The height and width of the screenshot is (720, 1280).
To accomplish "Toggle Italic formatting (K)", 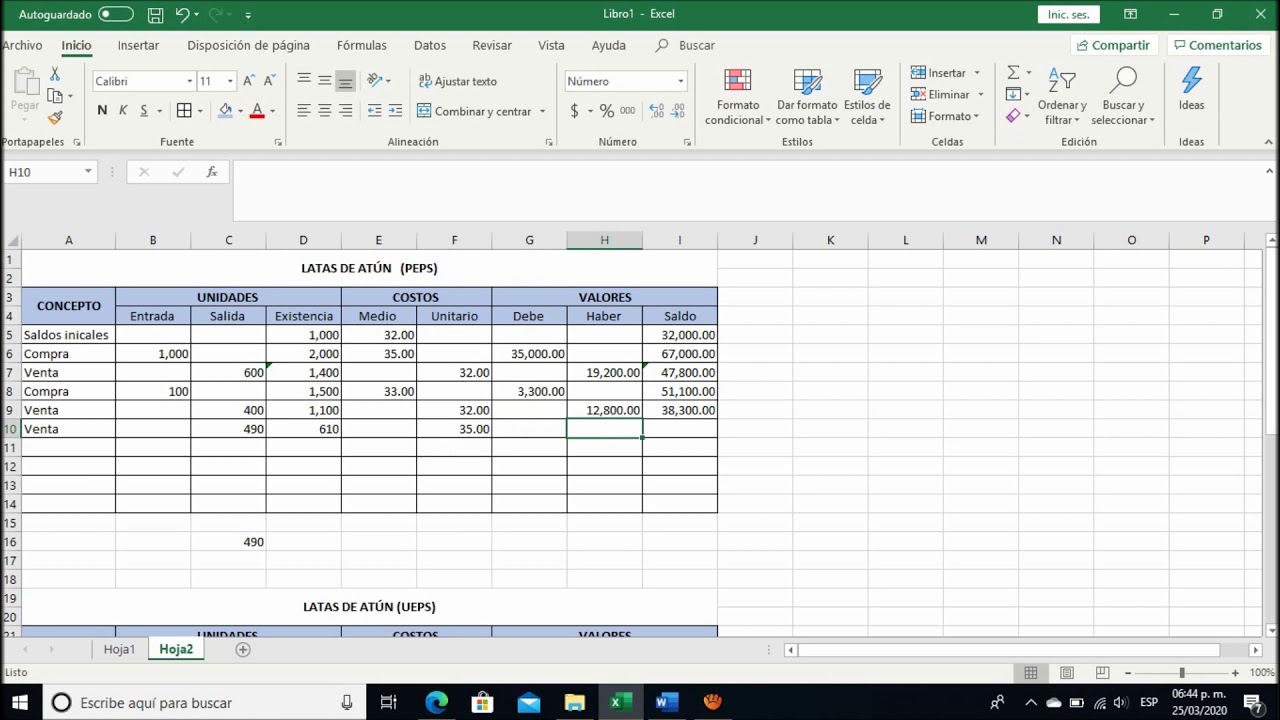I will click(x=123, y=111).
